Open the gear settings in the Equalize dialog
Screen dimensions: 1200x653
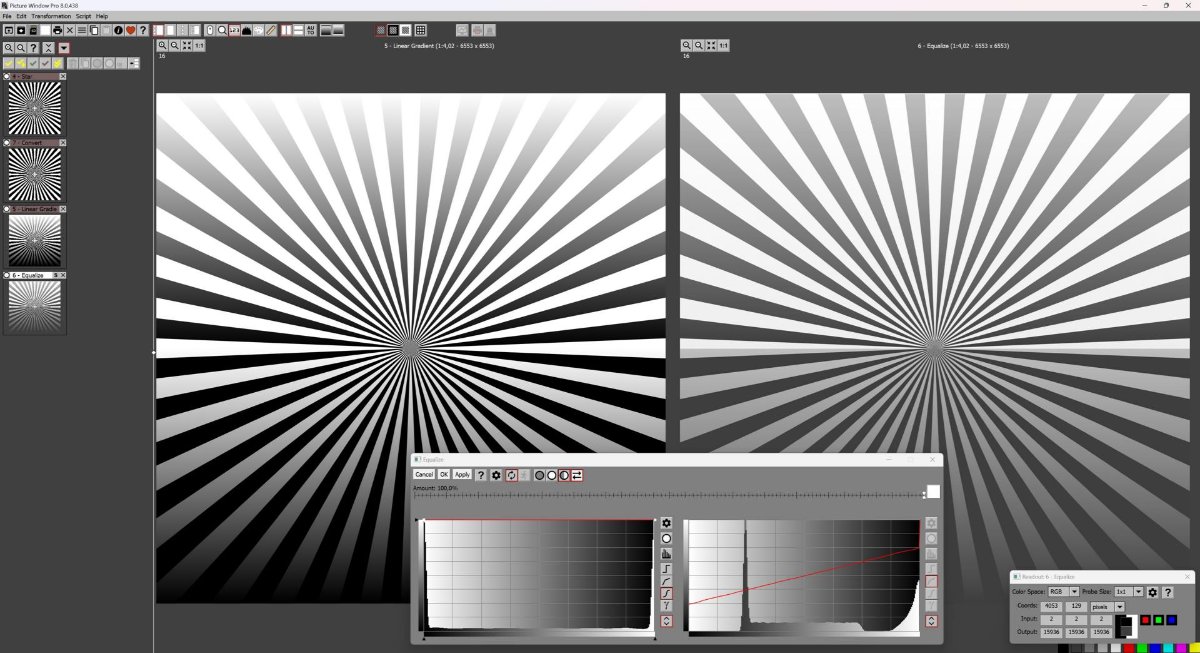coord(496,475)
